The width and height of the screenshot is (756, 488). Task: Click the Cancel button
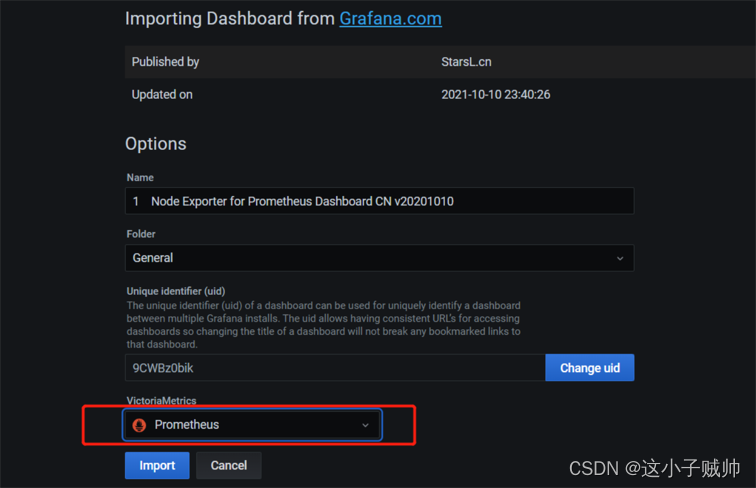pyautogui.click(x=229, y=465)
